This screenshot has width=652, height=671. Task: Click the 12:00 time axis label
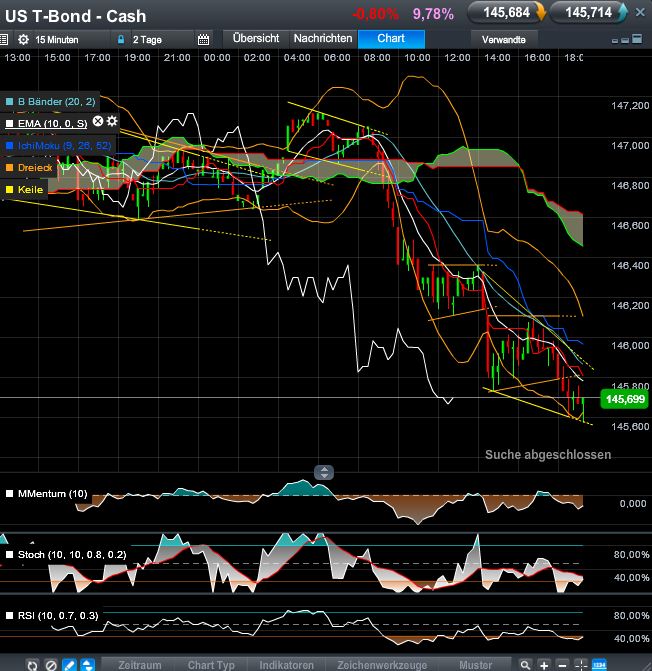tap(457, 57)
